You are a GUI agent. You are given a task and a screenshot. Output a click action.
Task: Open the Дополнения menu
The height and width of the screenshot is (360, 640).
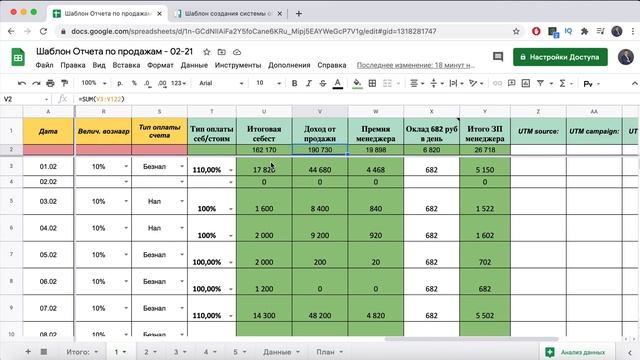coord(289,65)
